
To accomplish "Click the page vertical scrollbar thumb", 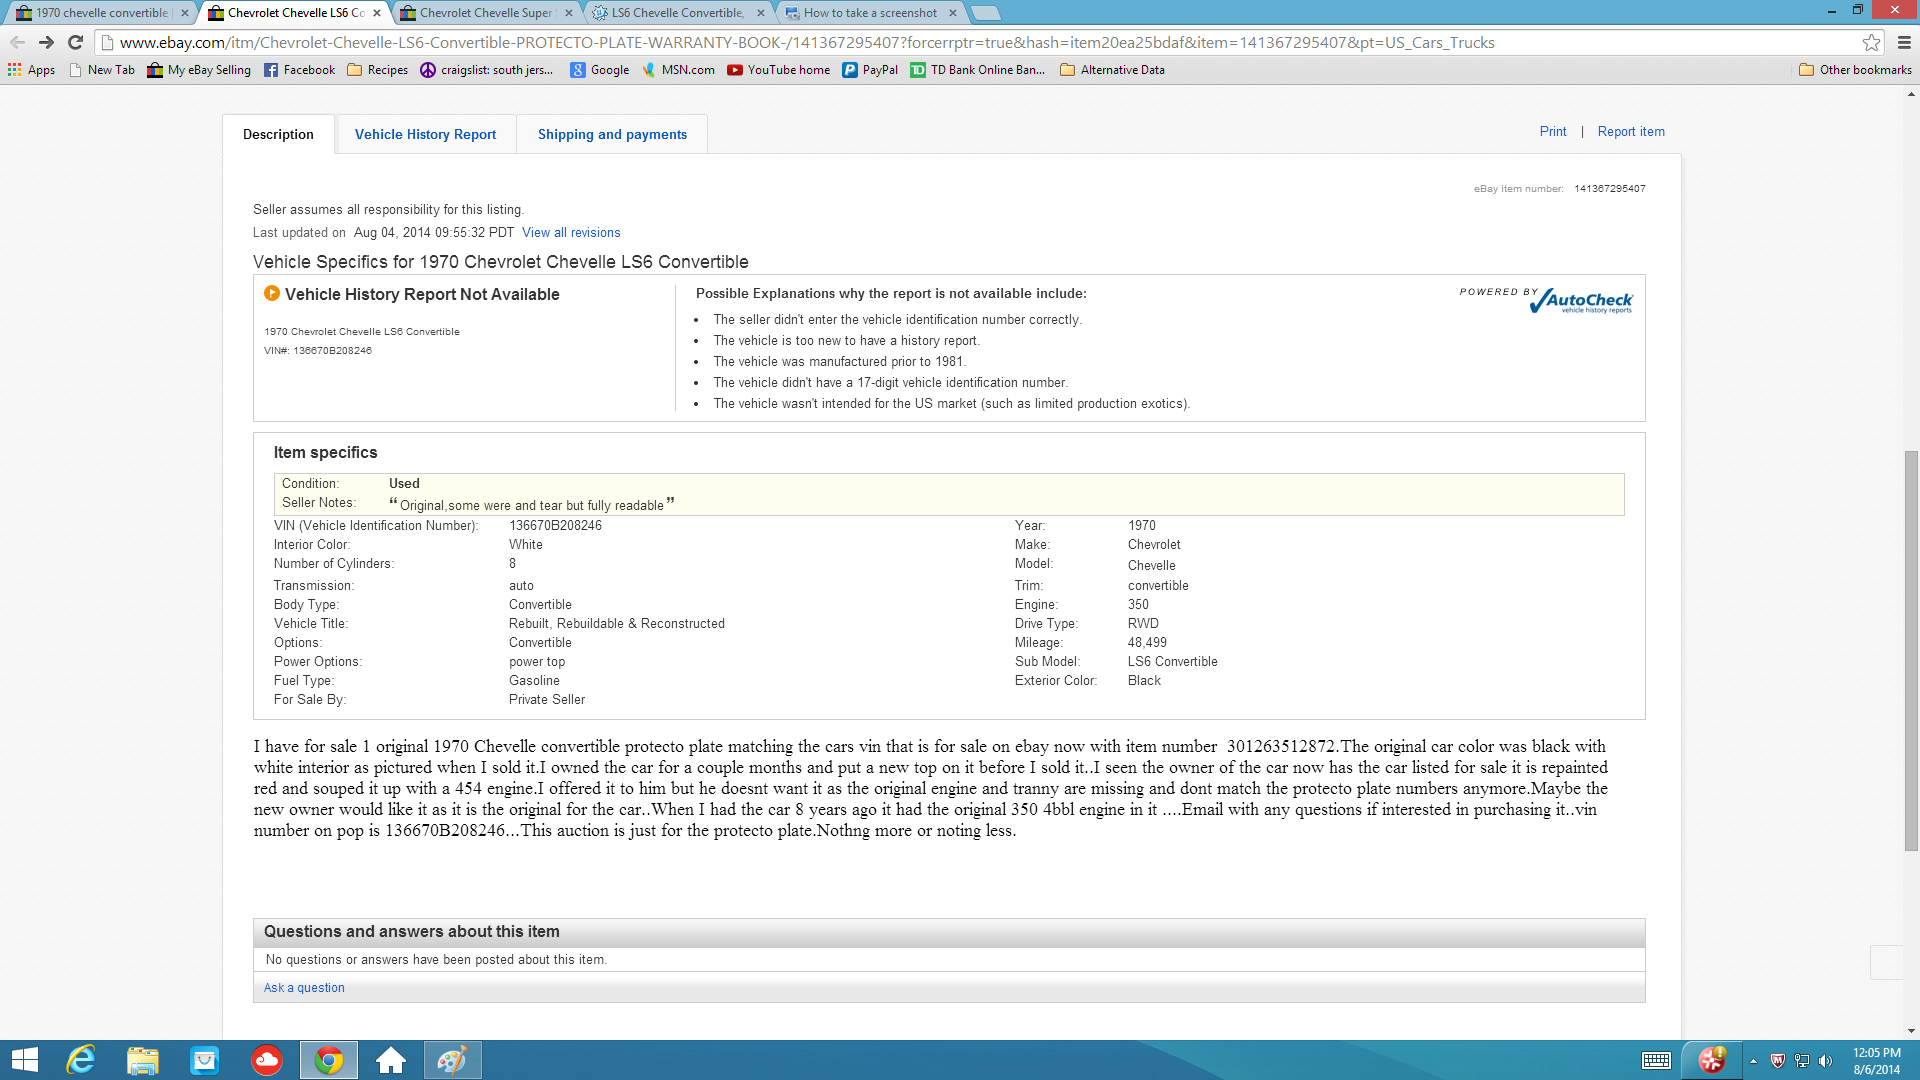I will coord(1911,650).
